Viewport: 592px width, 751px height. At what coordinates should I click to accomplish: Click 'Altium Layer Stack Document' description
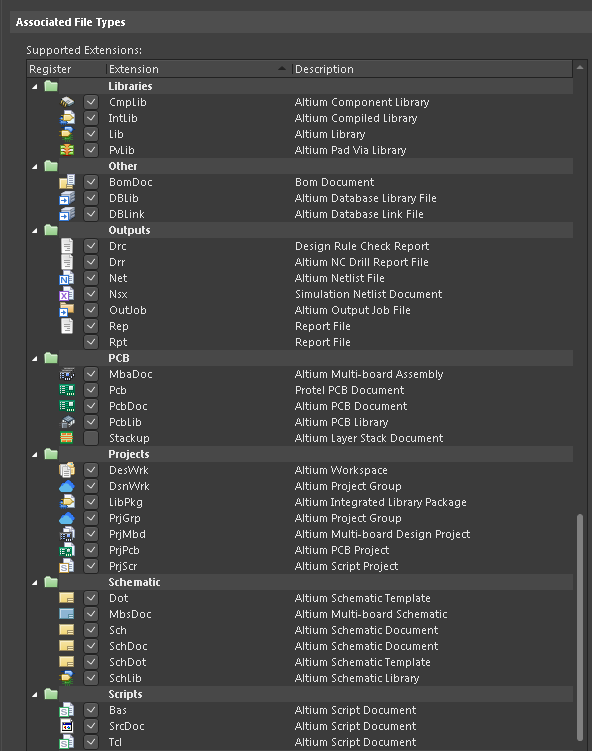[369, 438]
